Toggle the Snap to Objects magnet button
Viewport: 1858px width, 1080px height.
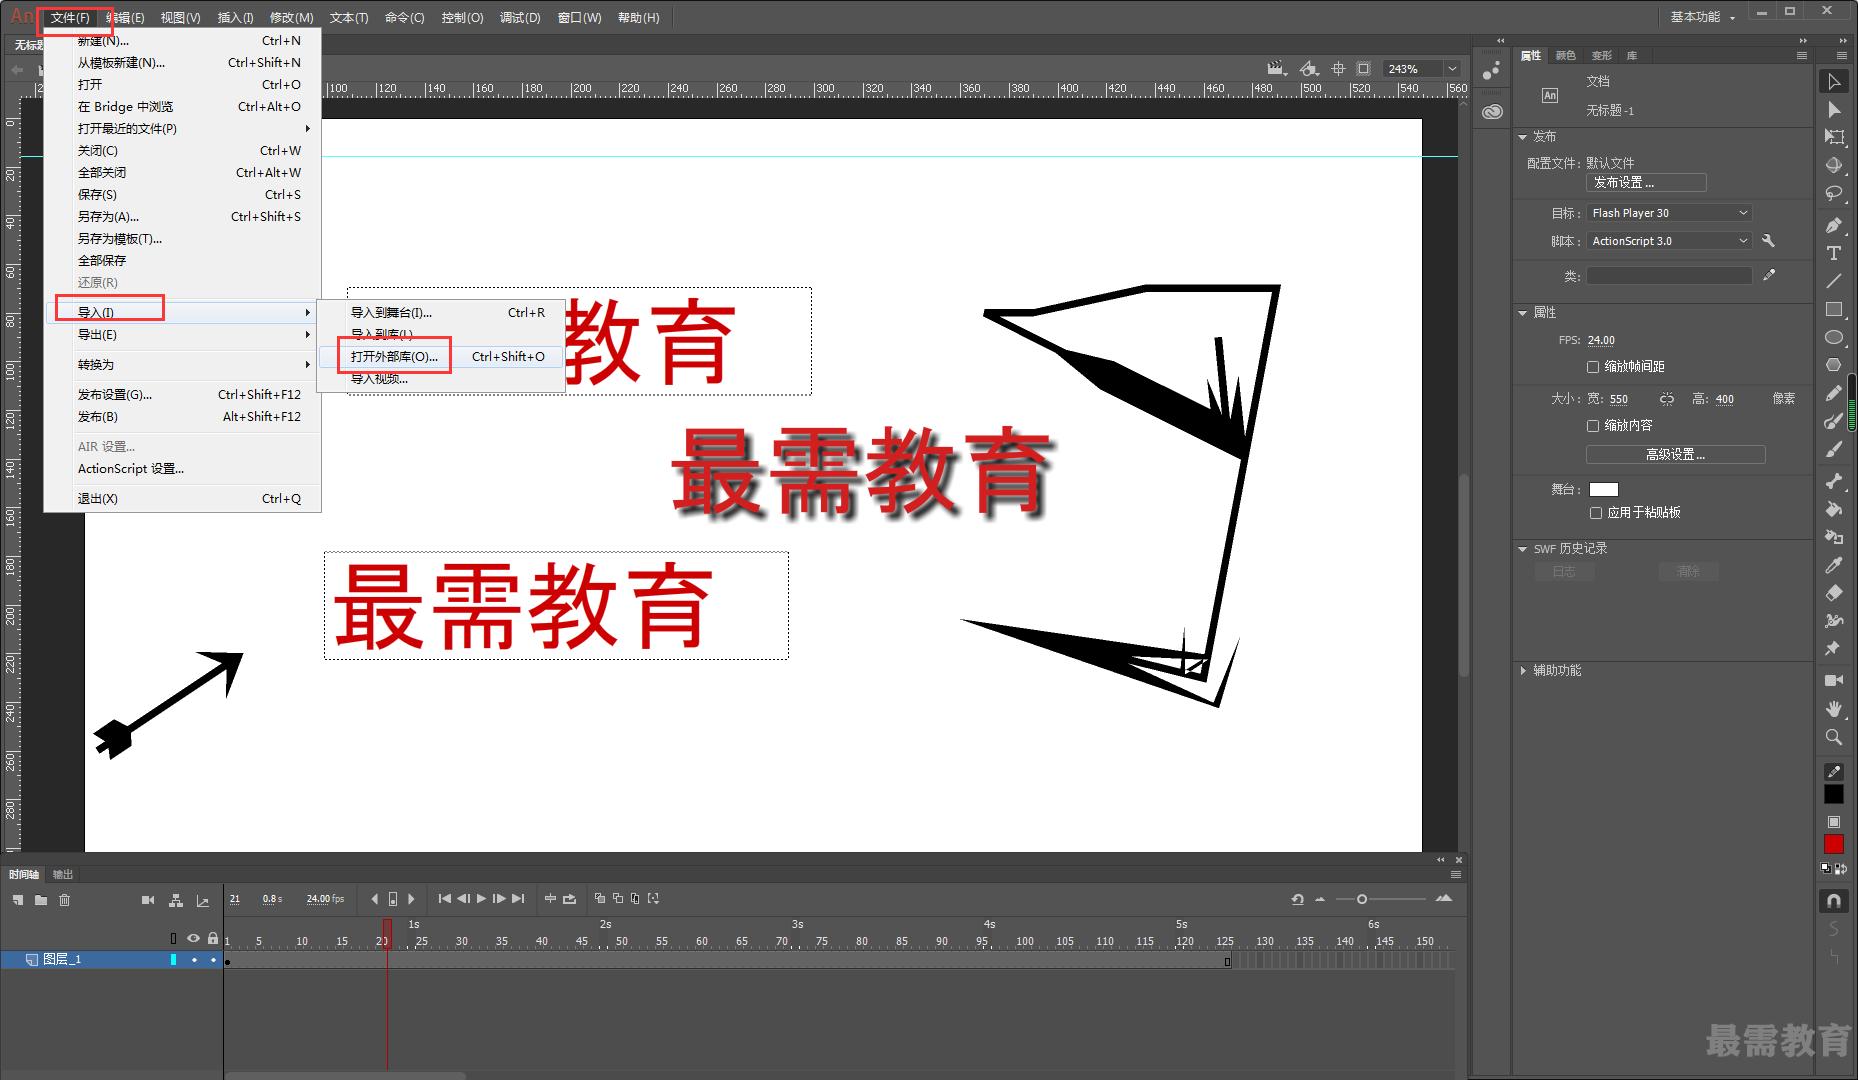click(1834, 901)
